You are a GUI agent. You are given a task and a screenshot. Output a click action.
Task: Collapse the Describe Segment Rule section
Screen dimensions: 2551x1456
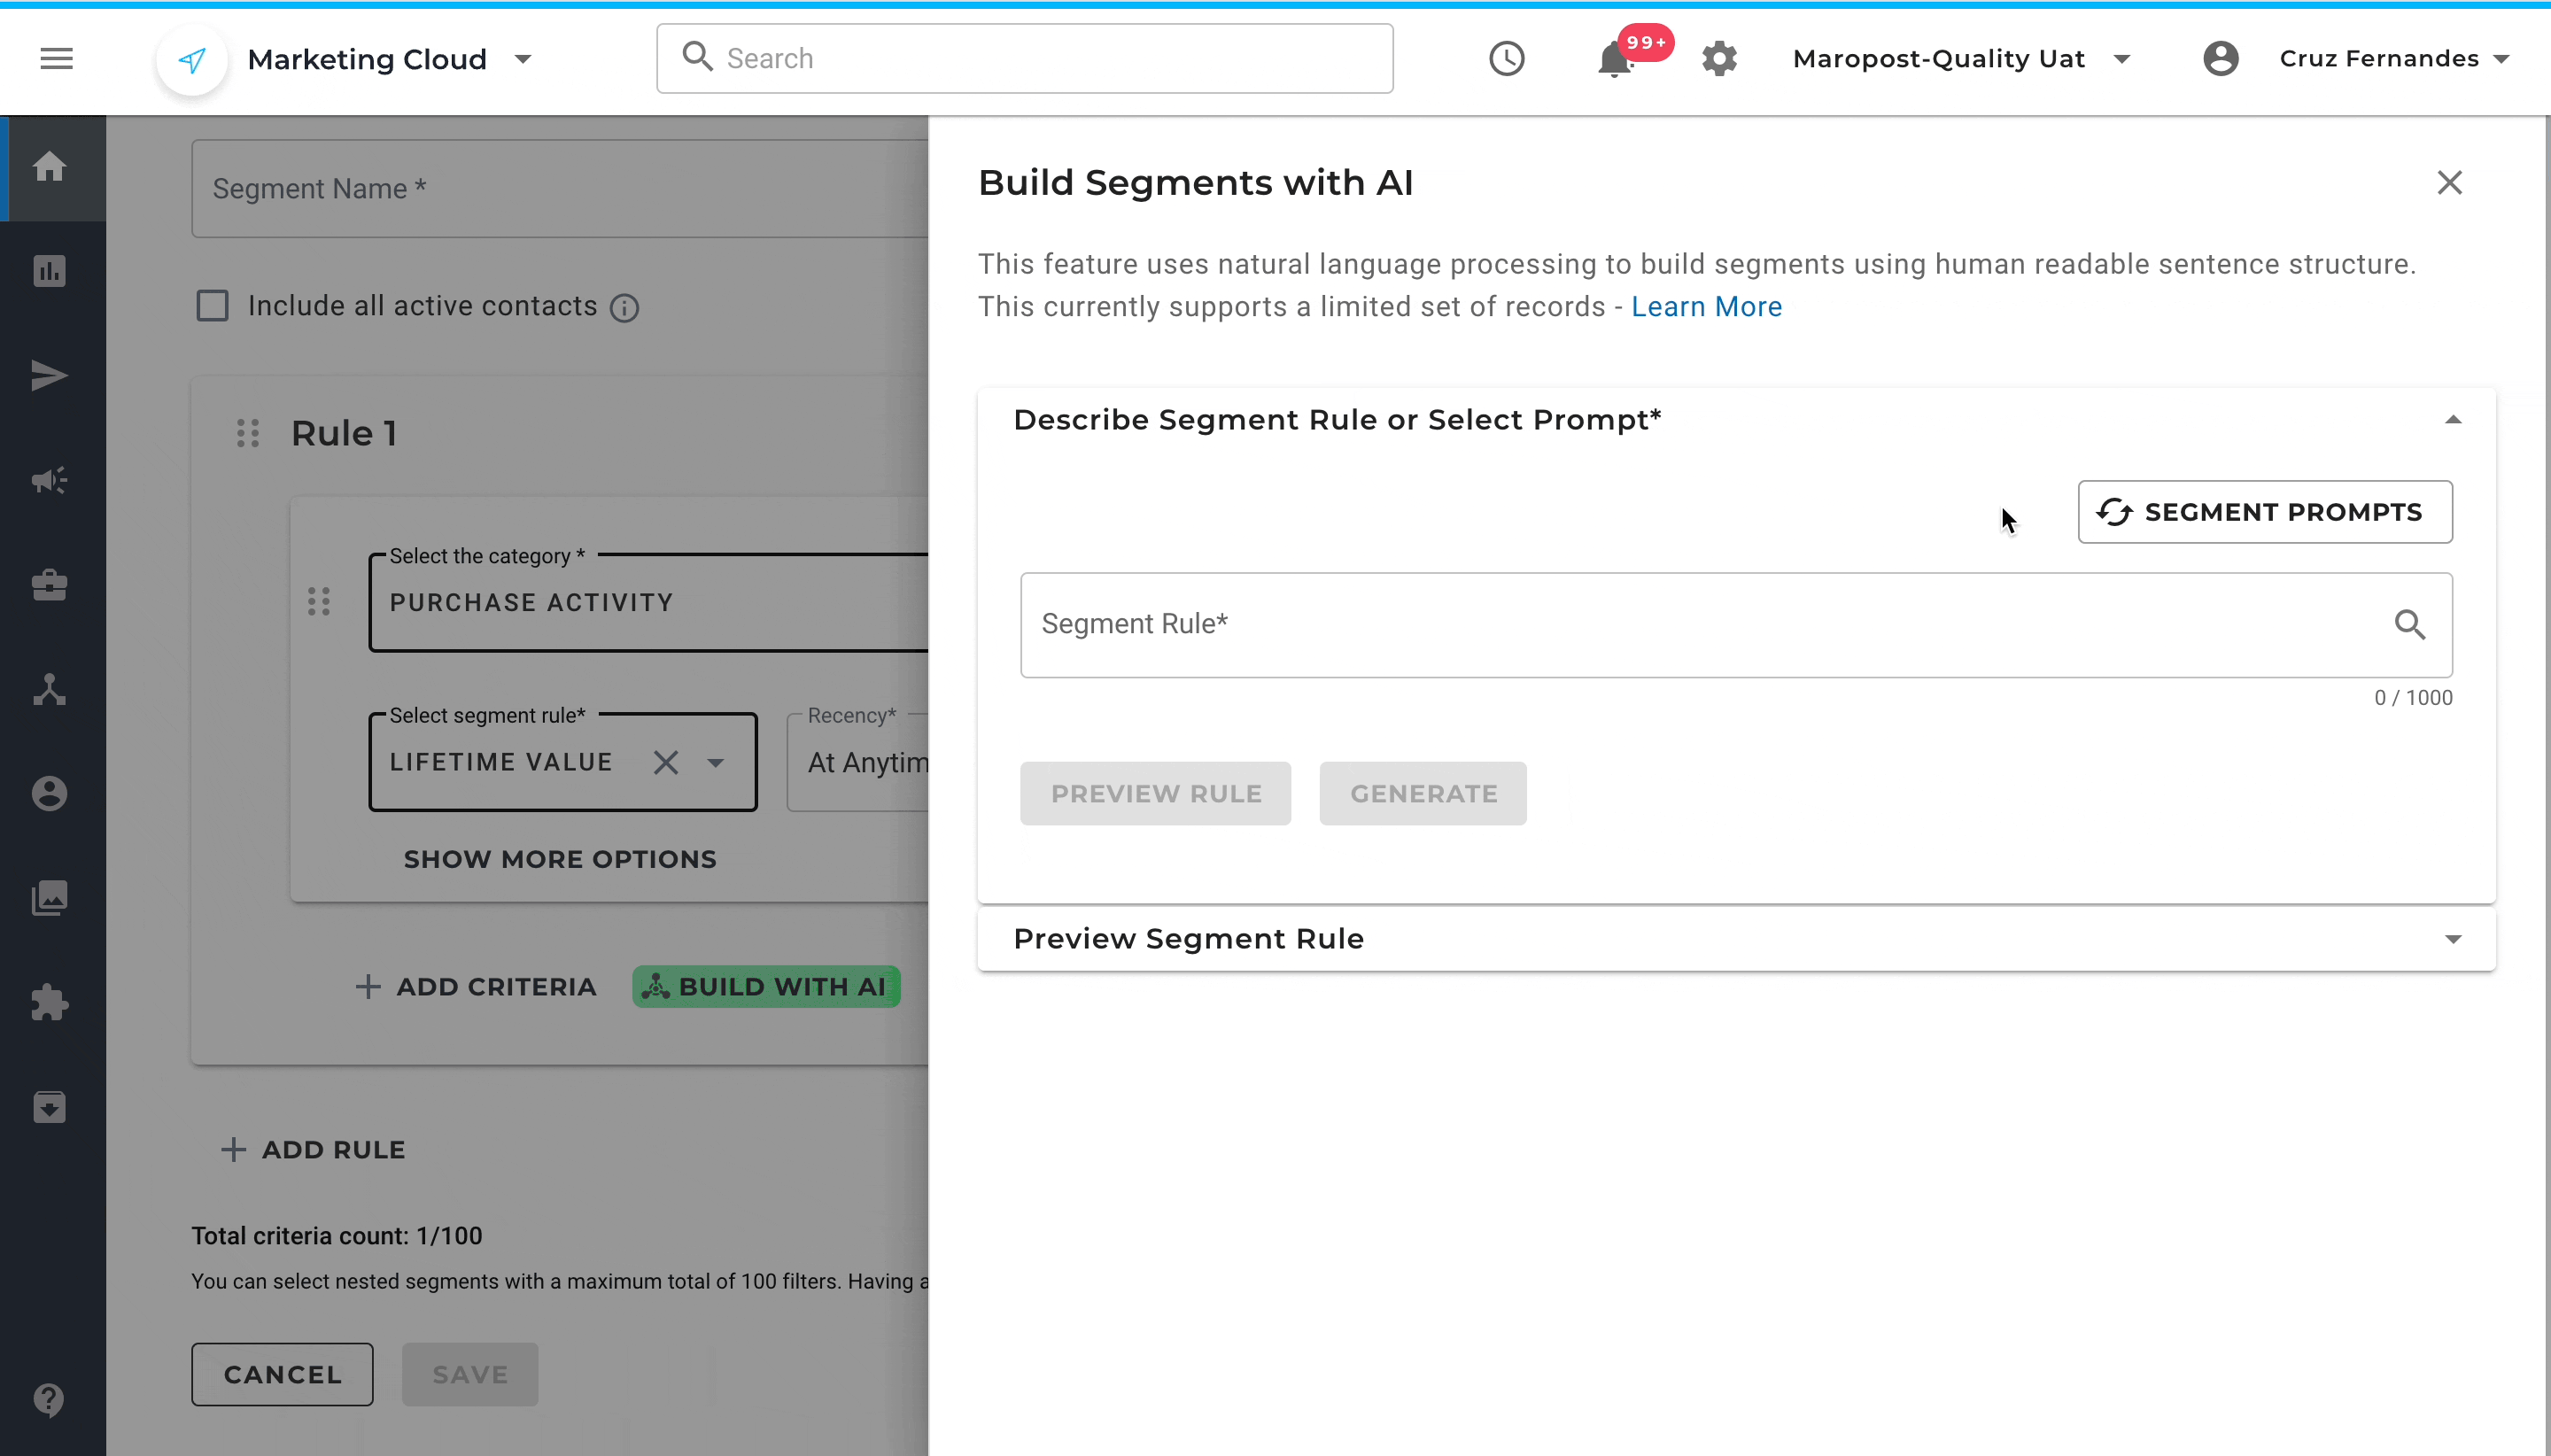pos(2452,420)
